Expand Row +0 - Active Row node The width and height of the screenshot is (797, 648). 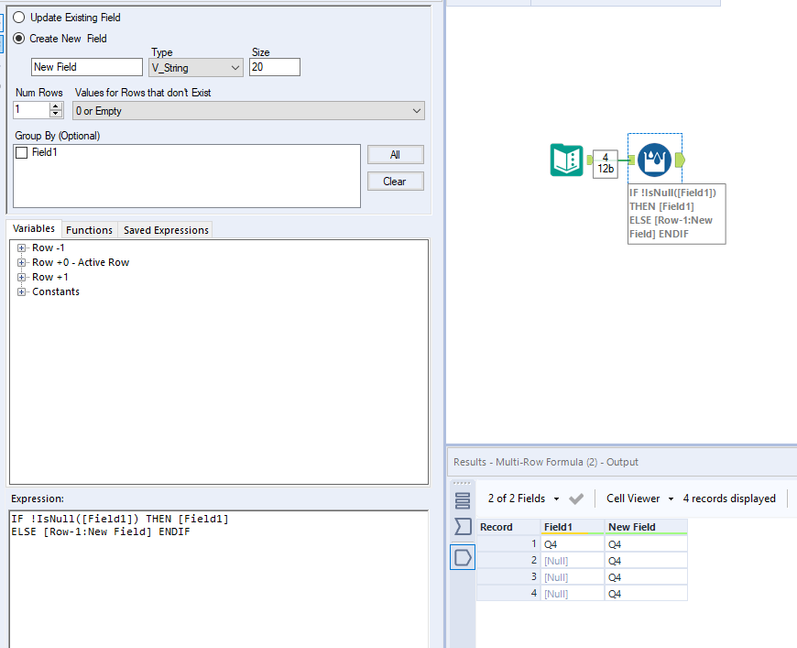coord(21,263)
